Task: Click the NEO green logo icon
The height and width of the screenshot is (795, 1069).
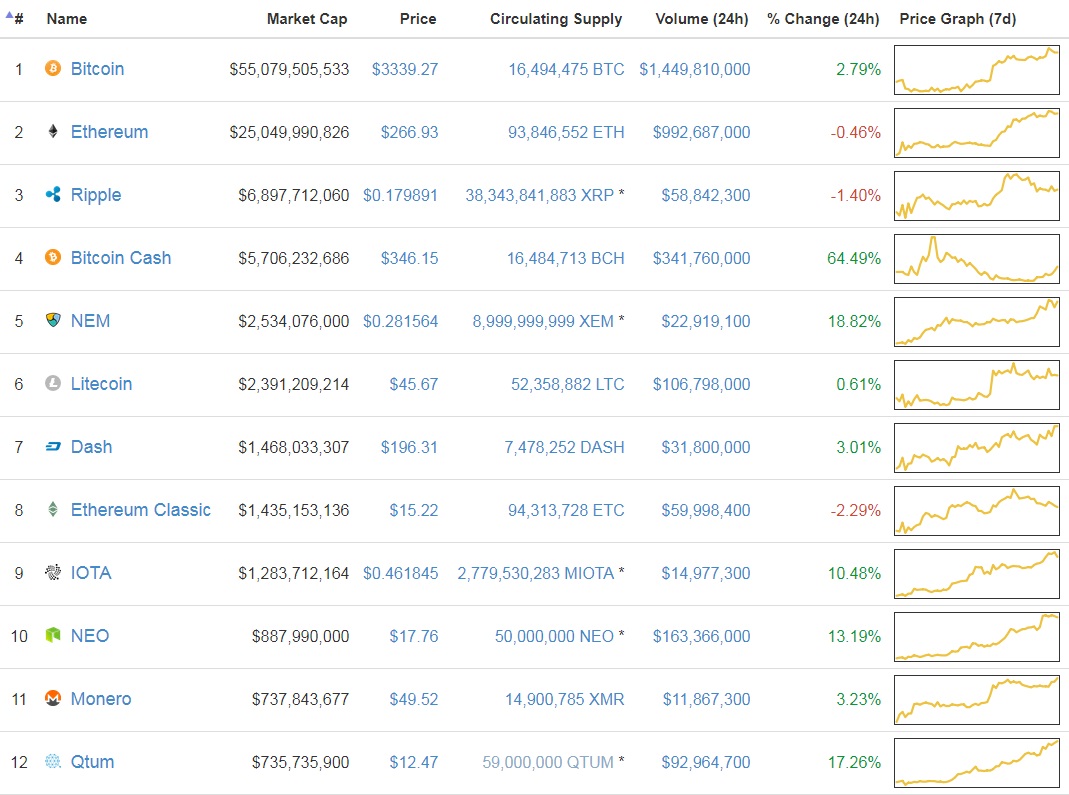Action: (x=52, y=635)
